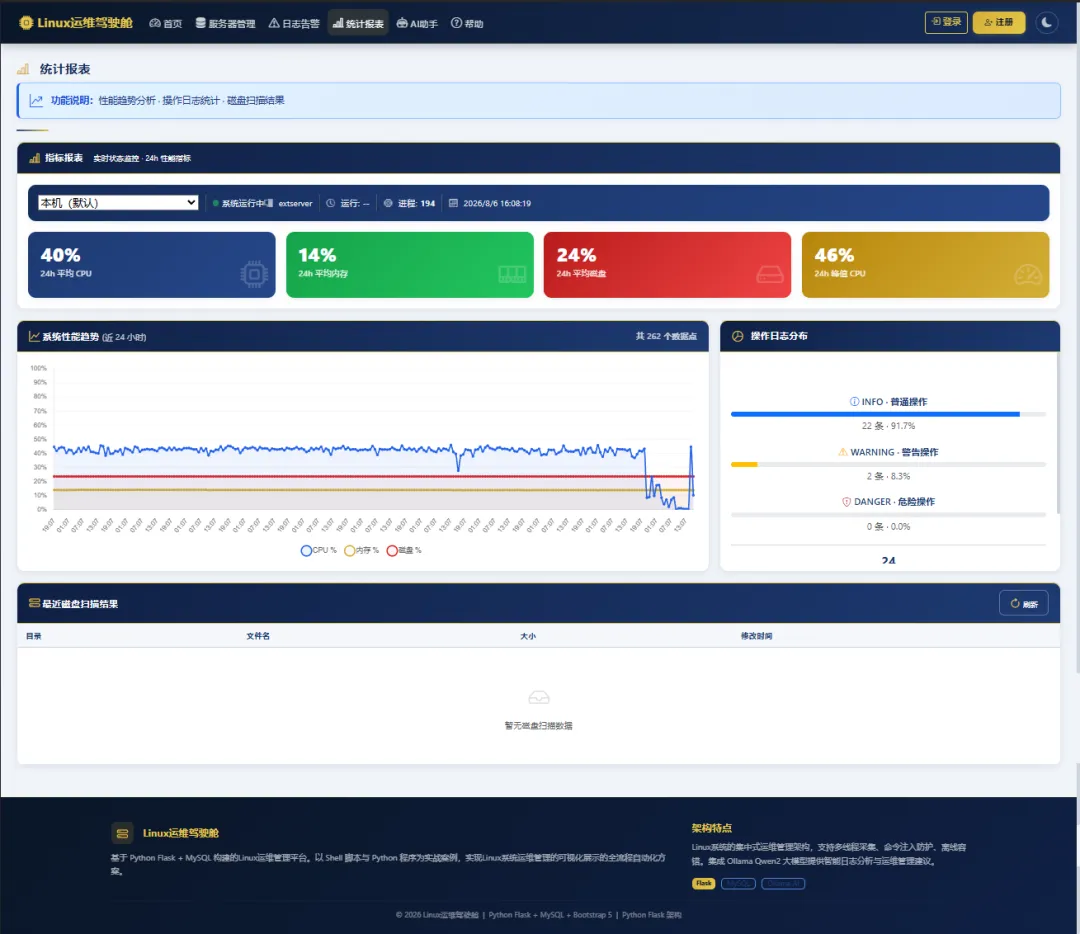Click the bar chart icon beside 统计报表 heading
The image size is (1080, 934).
pos(23,69)
